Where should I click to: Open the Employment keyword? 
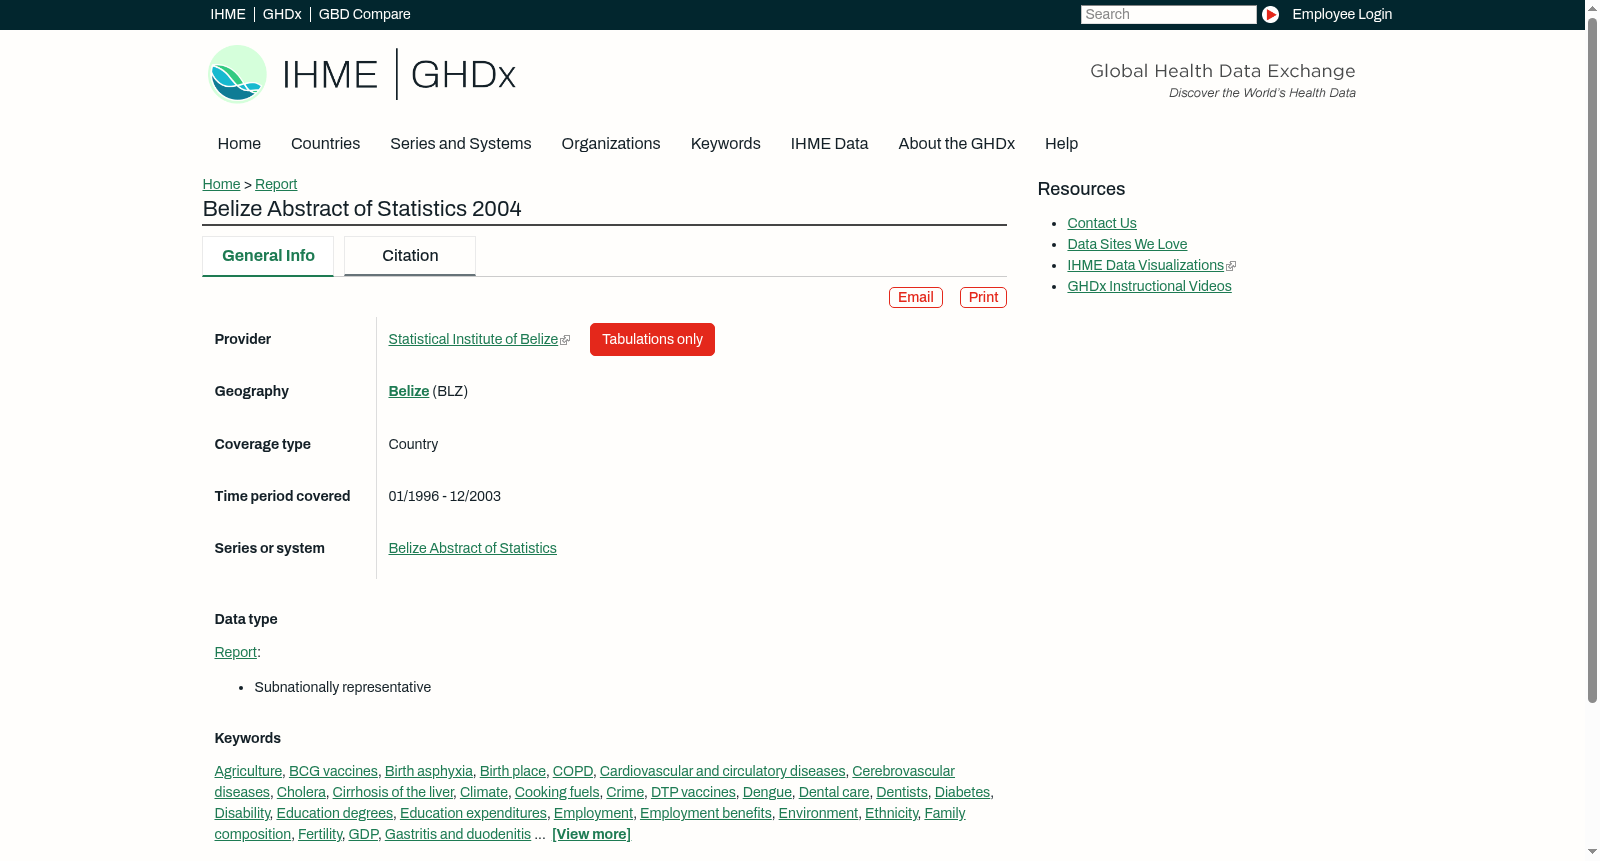(593, 813)
